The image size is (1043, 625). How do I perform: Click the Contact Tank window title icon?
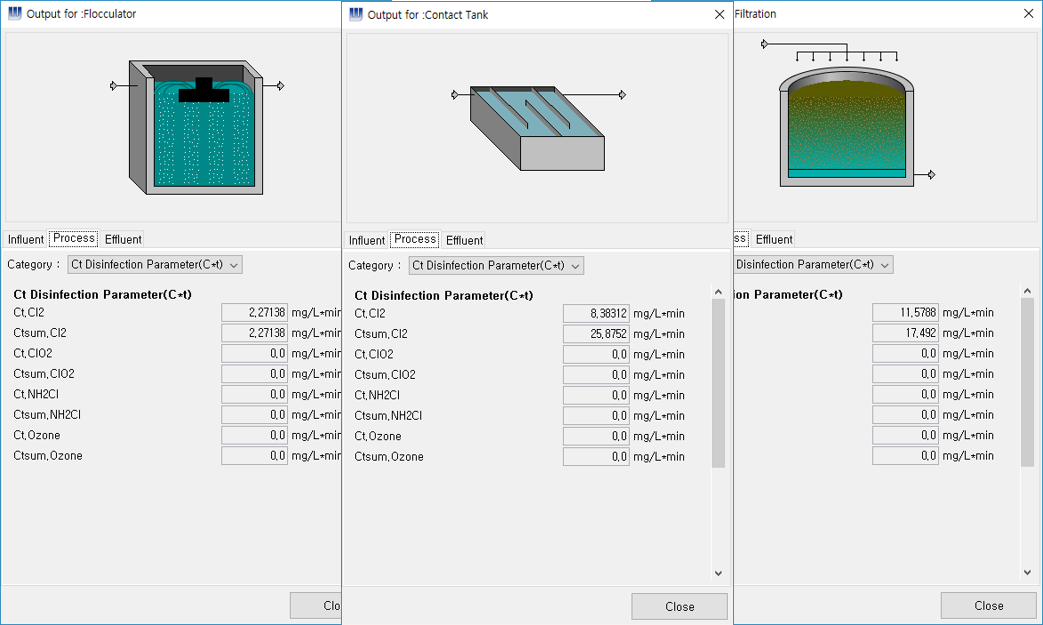point(355,15)
